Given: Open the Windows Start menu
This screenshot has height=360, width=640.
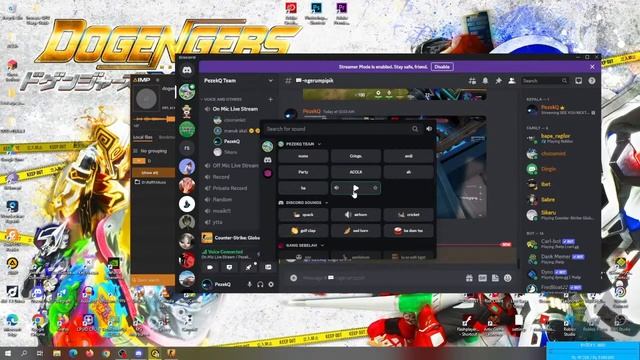Looking at the screenshot, I should [x=8, y=353].
